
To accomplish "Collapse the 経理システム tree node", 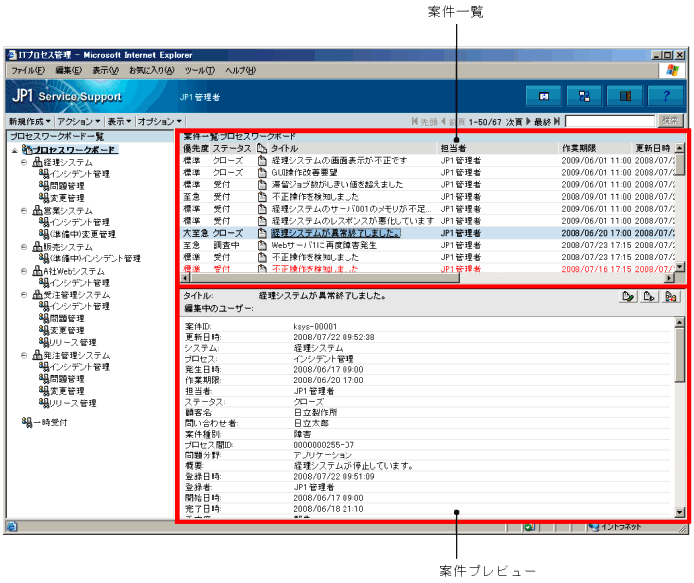I will point(24,162).
